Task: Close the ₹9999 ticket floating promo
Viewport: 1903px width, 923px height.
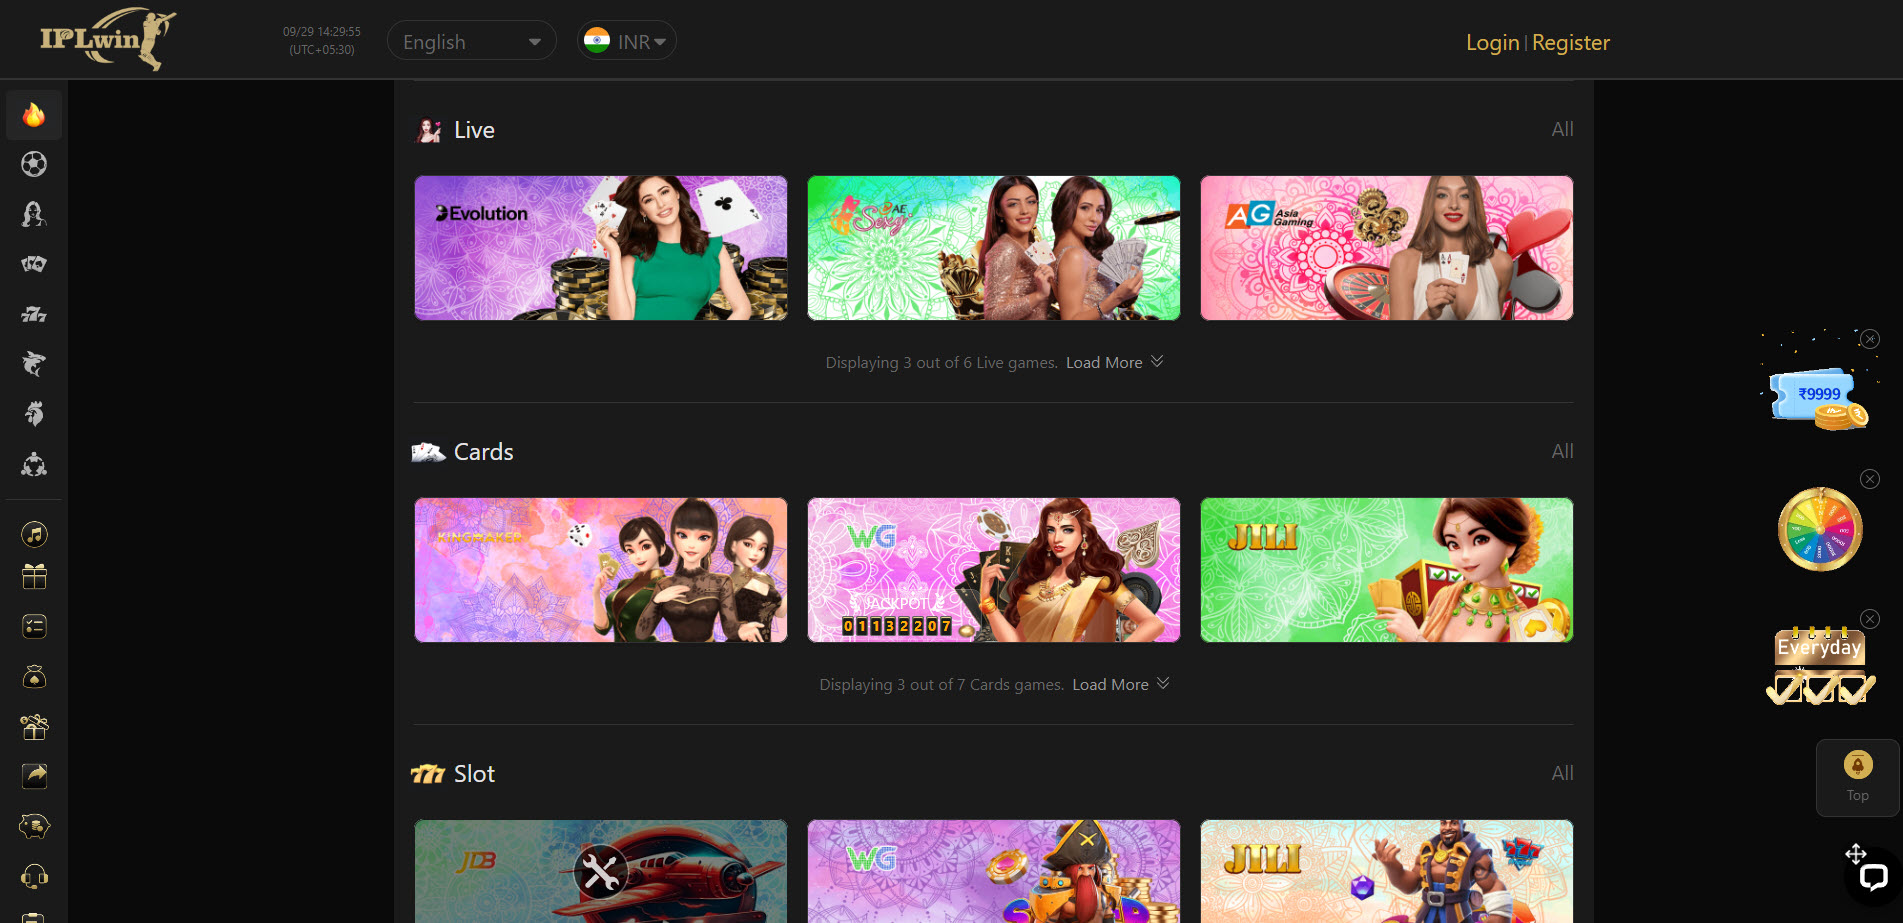Action: coord(1870,339)
